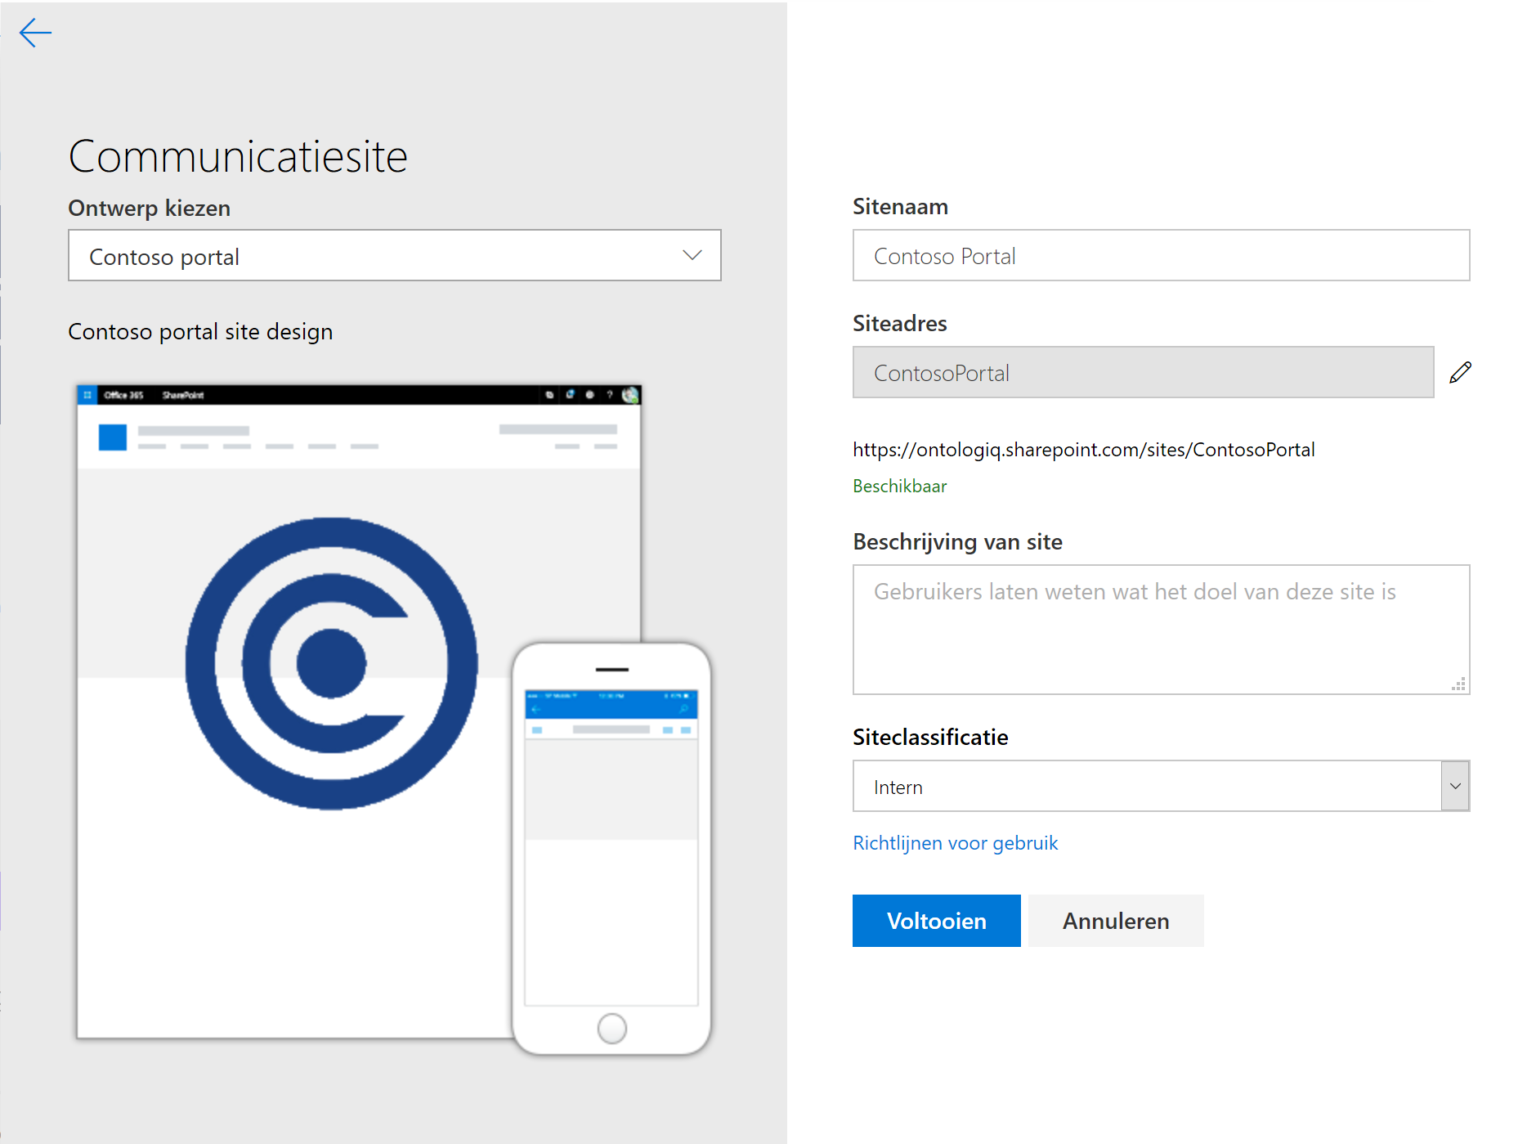The image size is (1536, 1144).
Task: Focus the Sitenaam text field
Action: 1160,256
